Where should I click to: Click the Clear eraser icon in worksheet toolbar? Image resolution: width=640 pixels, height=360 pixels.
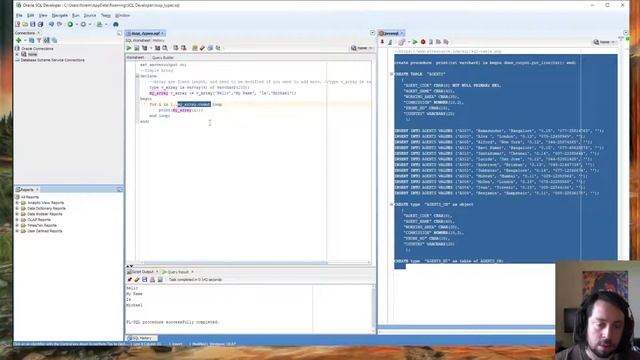coord(202,48)
